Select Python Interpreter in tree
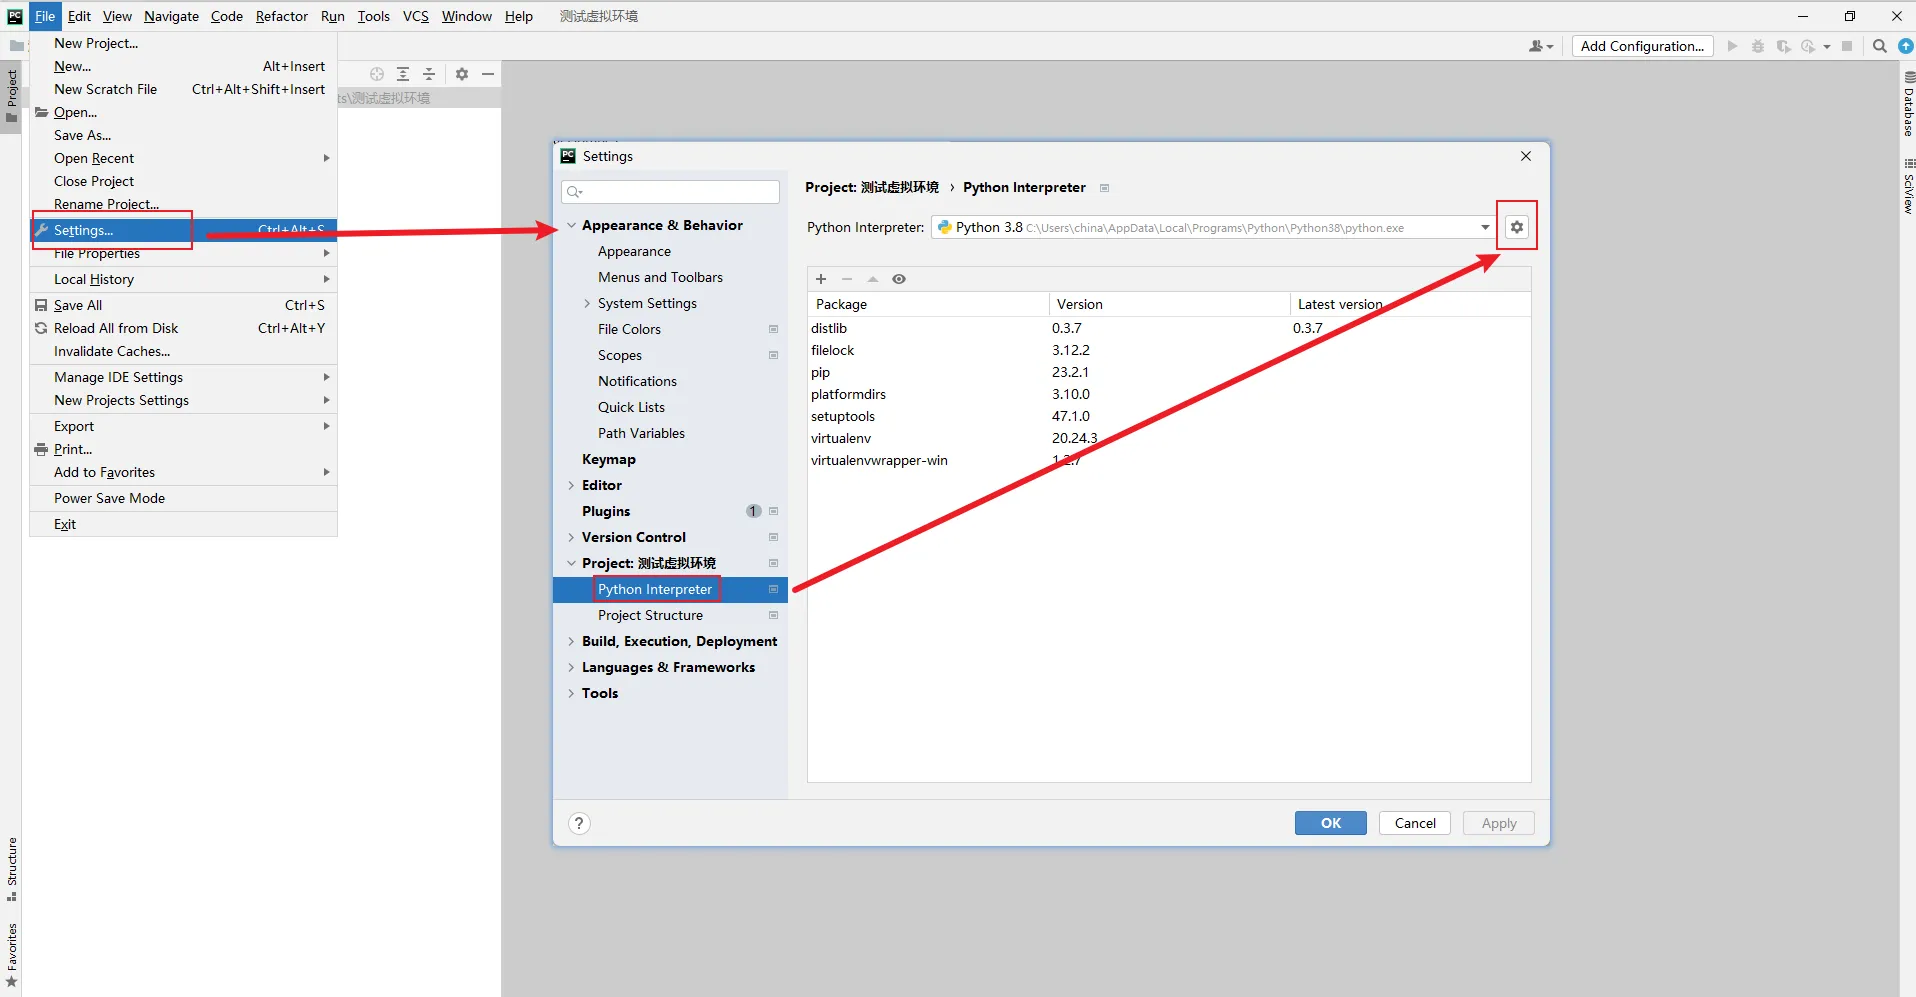 click(655, 589)
